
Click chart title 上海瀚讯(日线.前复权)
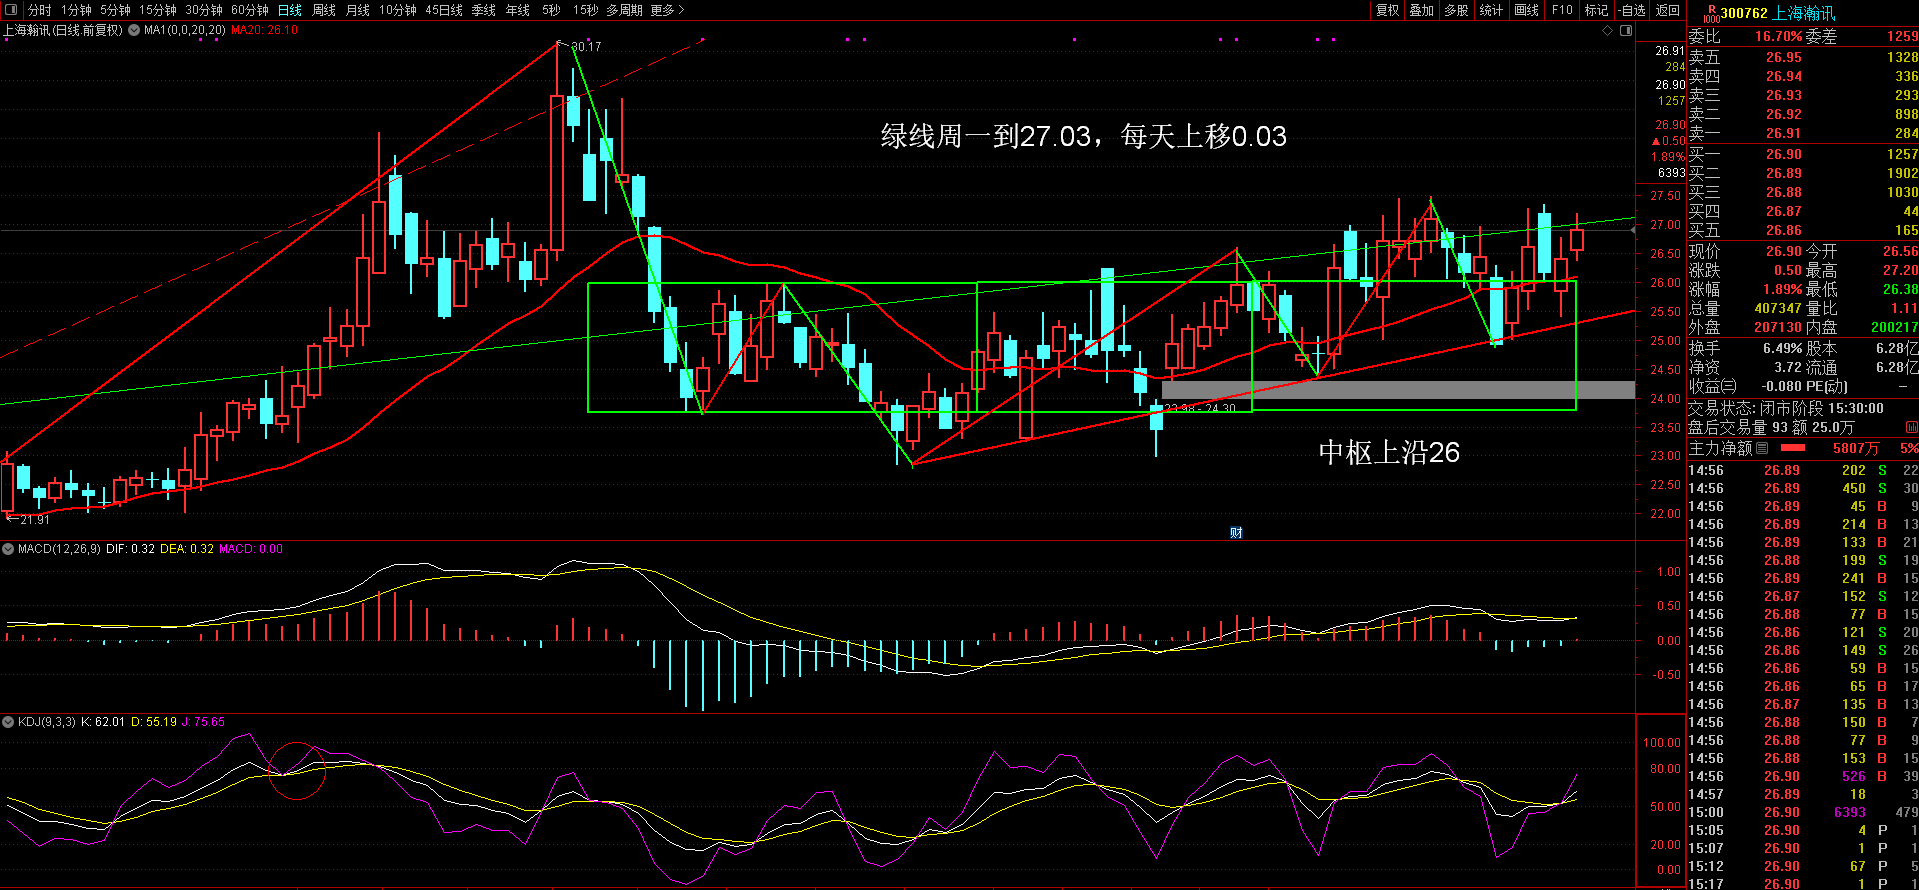(63, 30)
